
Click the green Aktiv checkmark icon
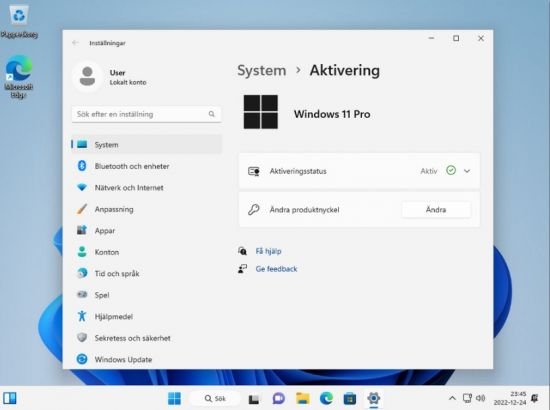[x=451, y=170]
